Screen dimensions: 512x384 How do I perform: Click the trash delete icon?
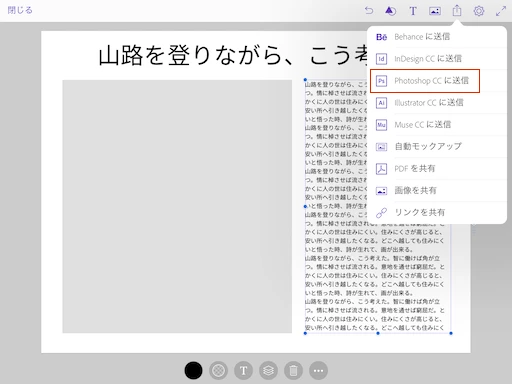293,370
